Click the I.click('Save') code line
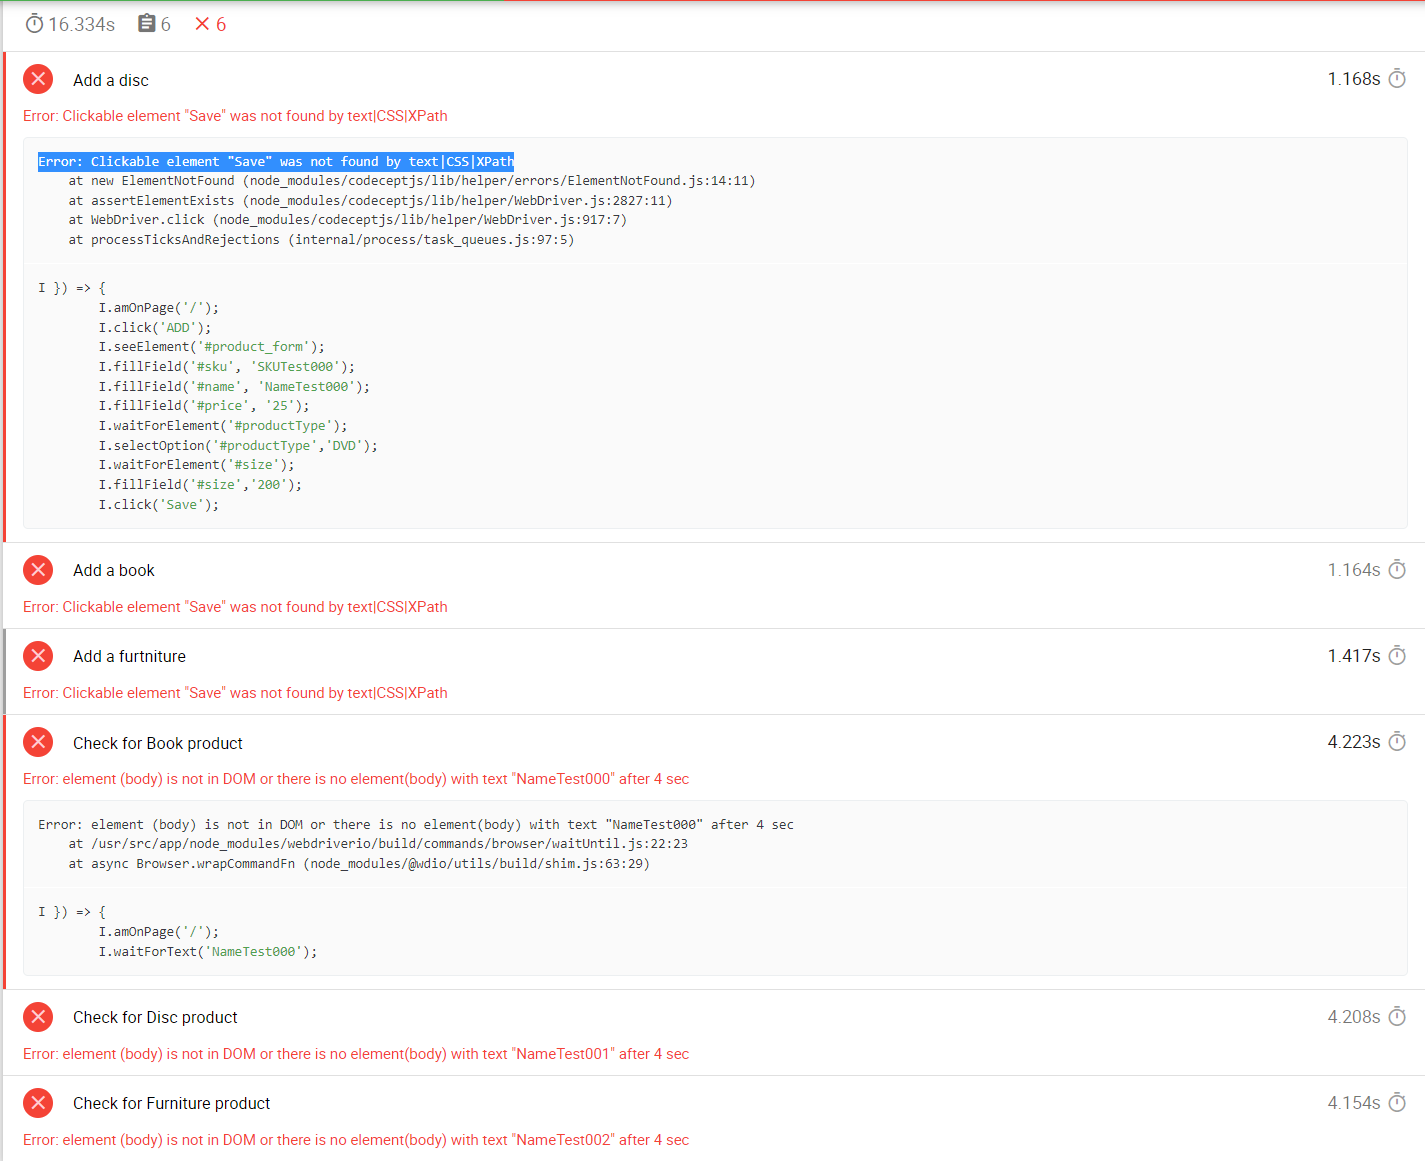 (x=158, y=504)
